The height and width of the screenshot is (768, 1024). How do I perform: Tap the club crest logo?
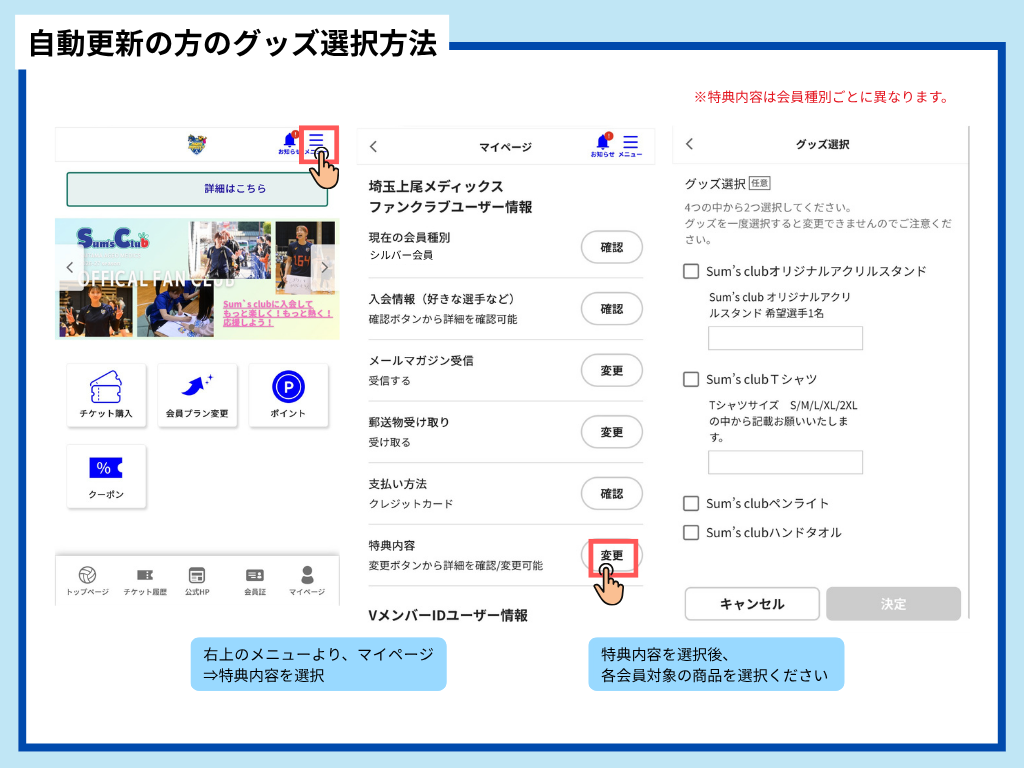(x=197, y=144)
